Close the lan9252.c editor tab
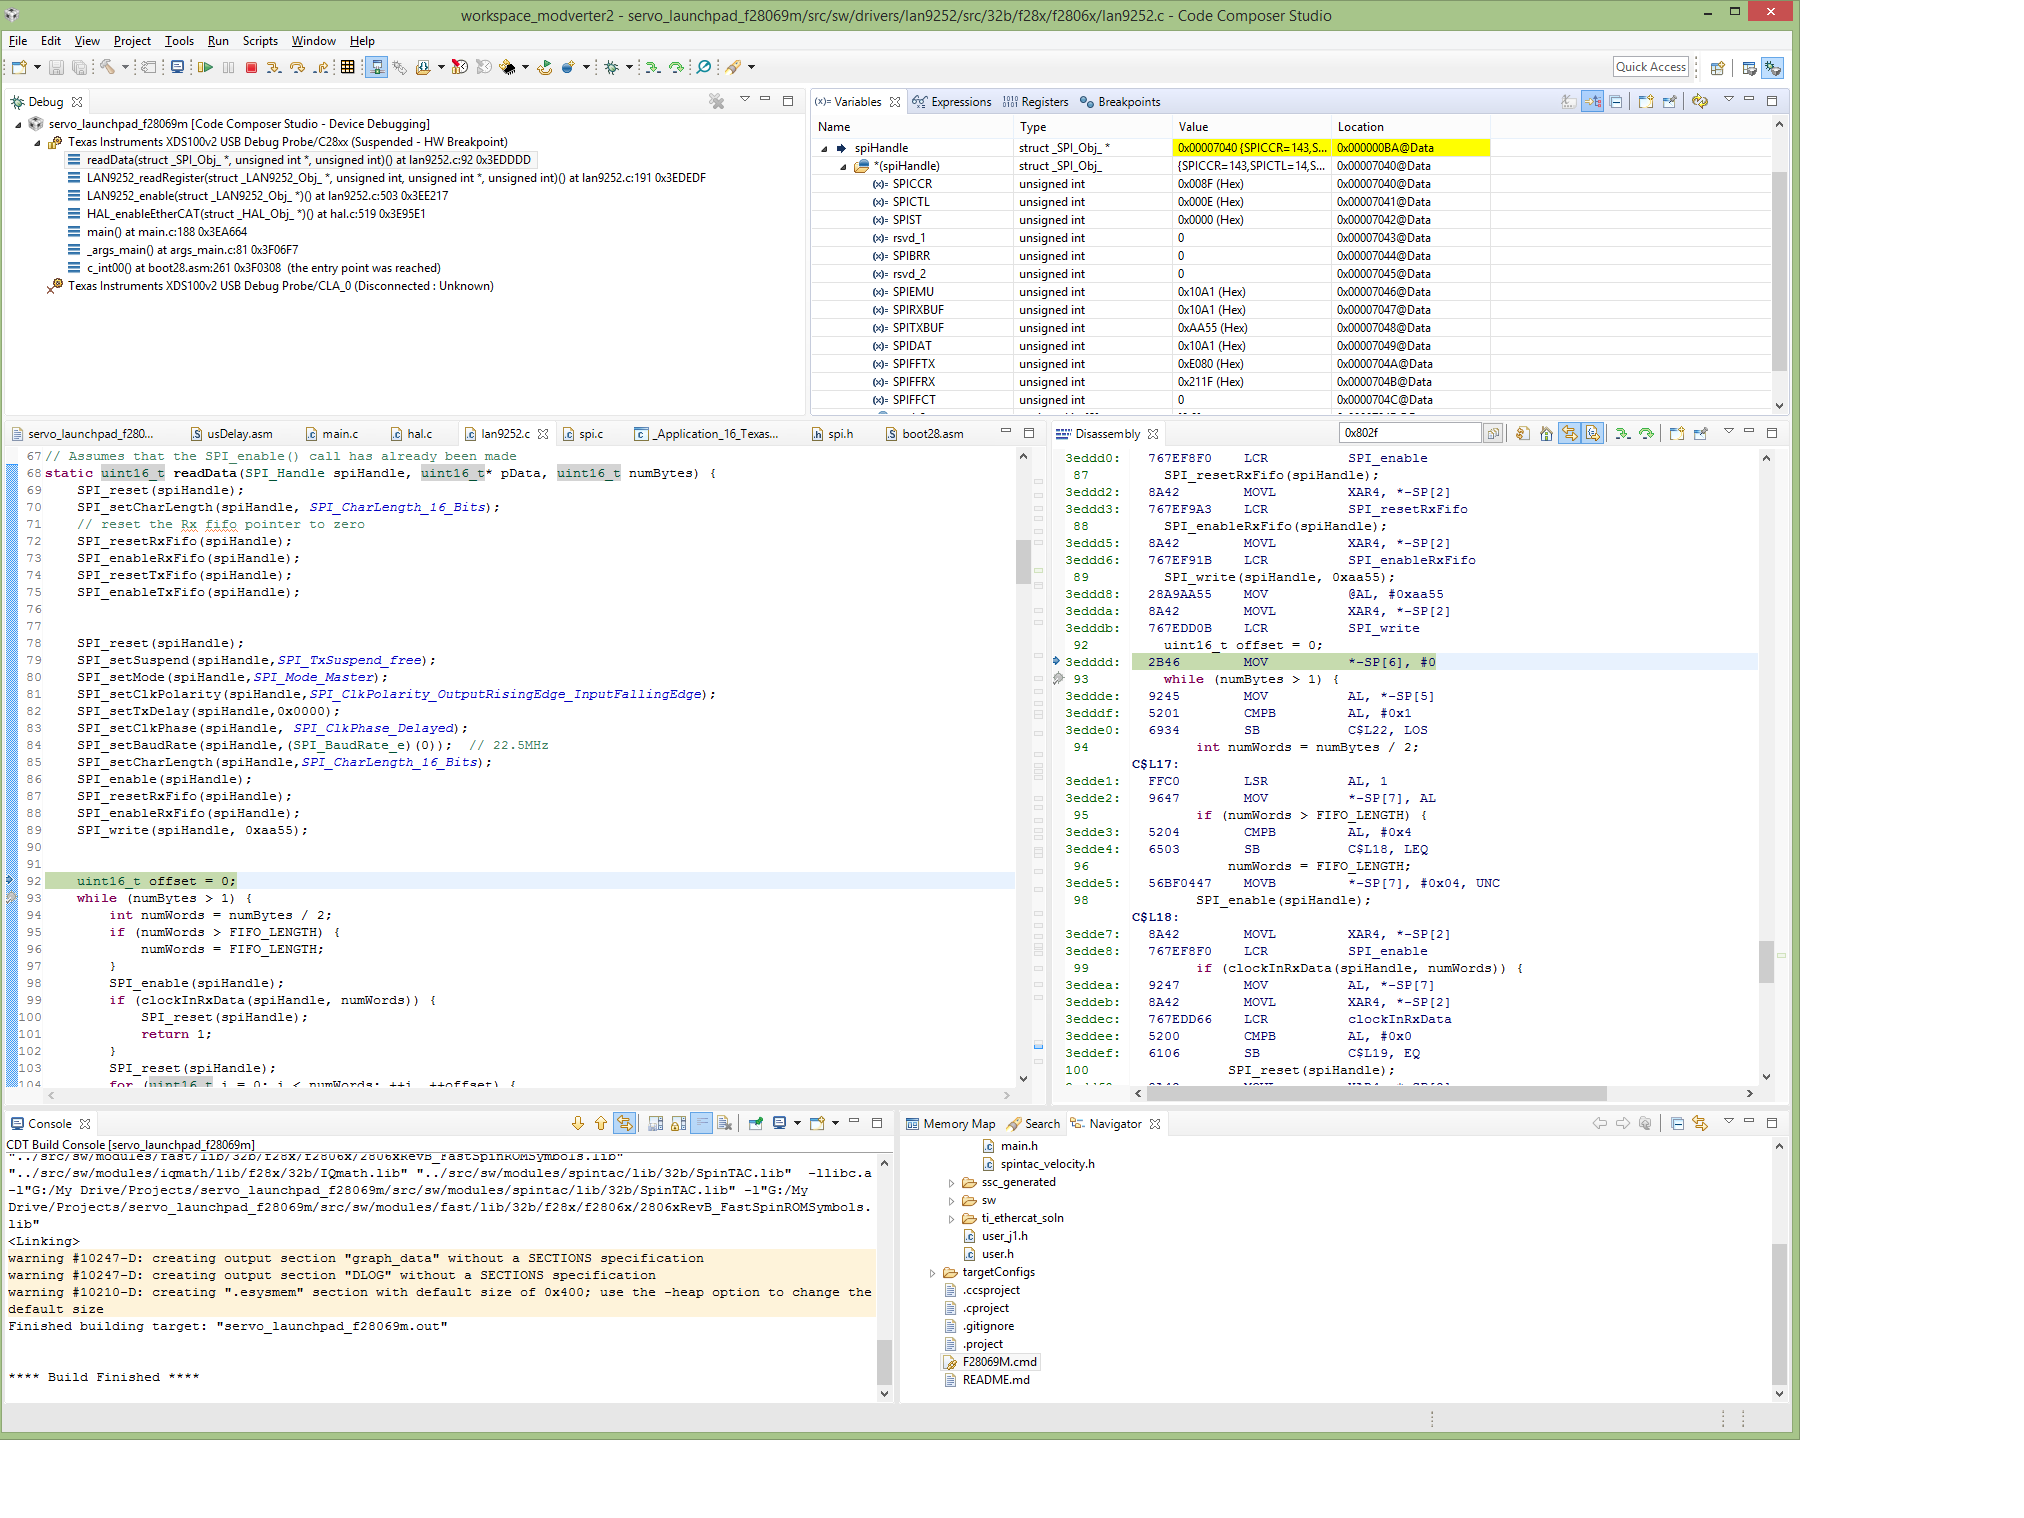This screenshot has height=1518, width=2024. (x=543, y=434)
